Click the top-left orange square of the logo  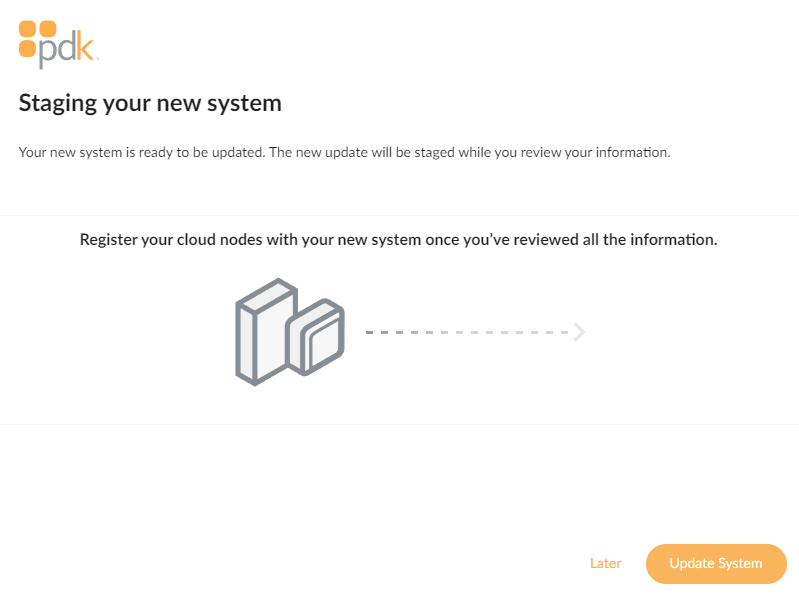pos(28,29)
